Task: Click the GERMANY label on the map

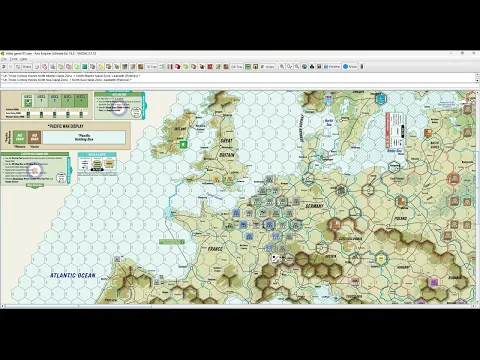Action: coord(314,206)
